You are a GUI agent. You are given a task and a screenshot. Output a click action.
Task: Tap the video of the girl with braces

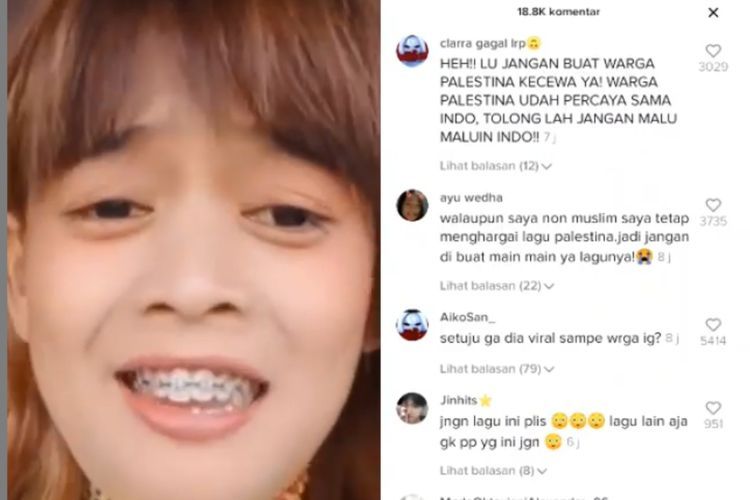pyautogui.click(x=194, y=250)
